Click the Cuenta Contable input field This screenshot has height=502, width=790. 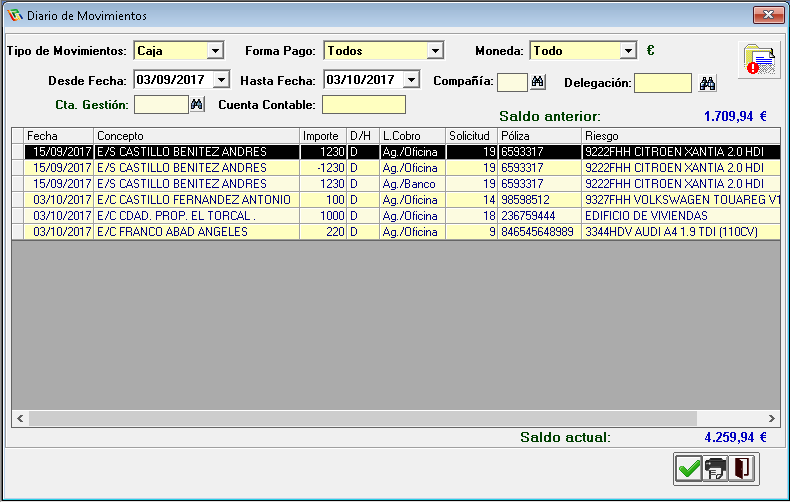(x=364, y=105)
